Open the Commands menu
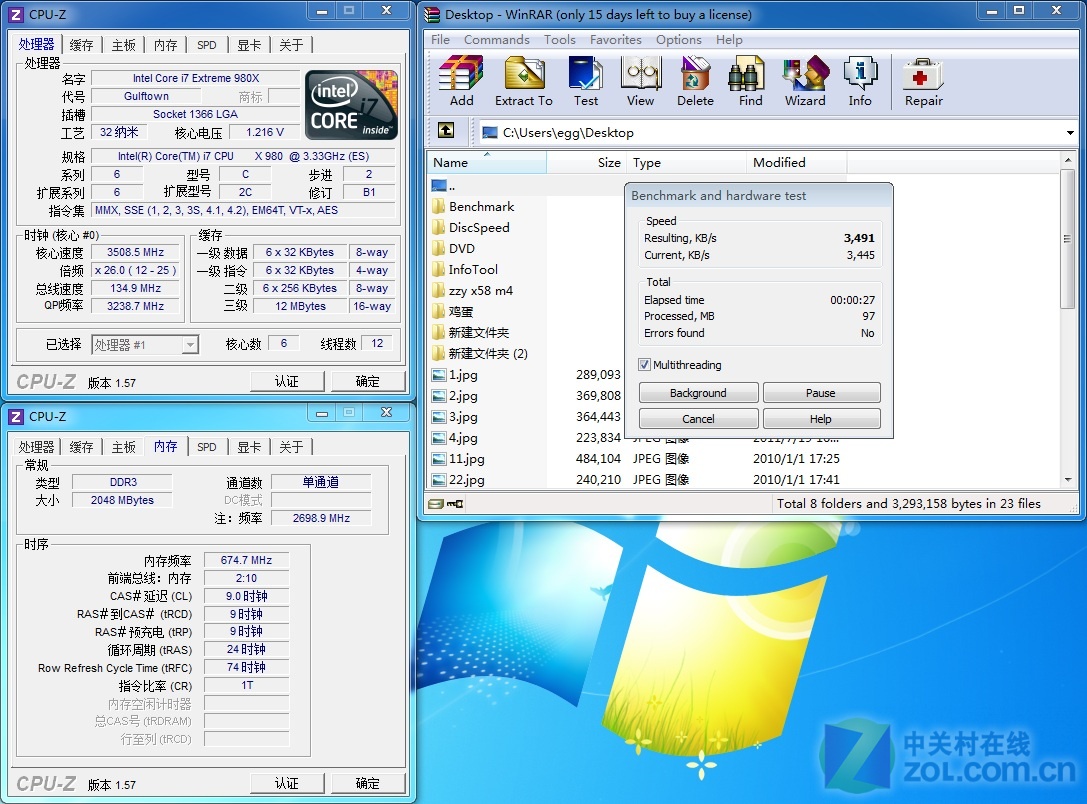Screen dimensions: 1087x804 [x=496, y=40]
